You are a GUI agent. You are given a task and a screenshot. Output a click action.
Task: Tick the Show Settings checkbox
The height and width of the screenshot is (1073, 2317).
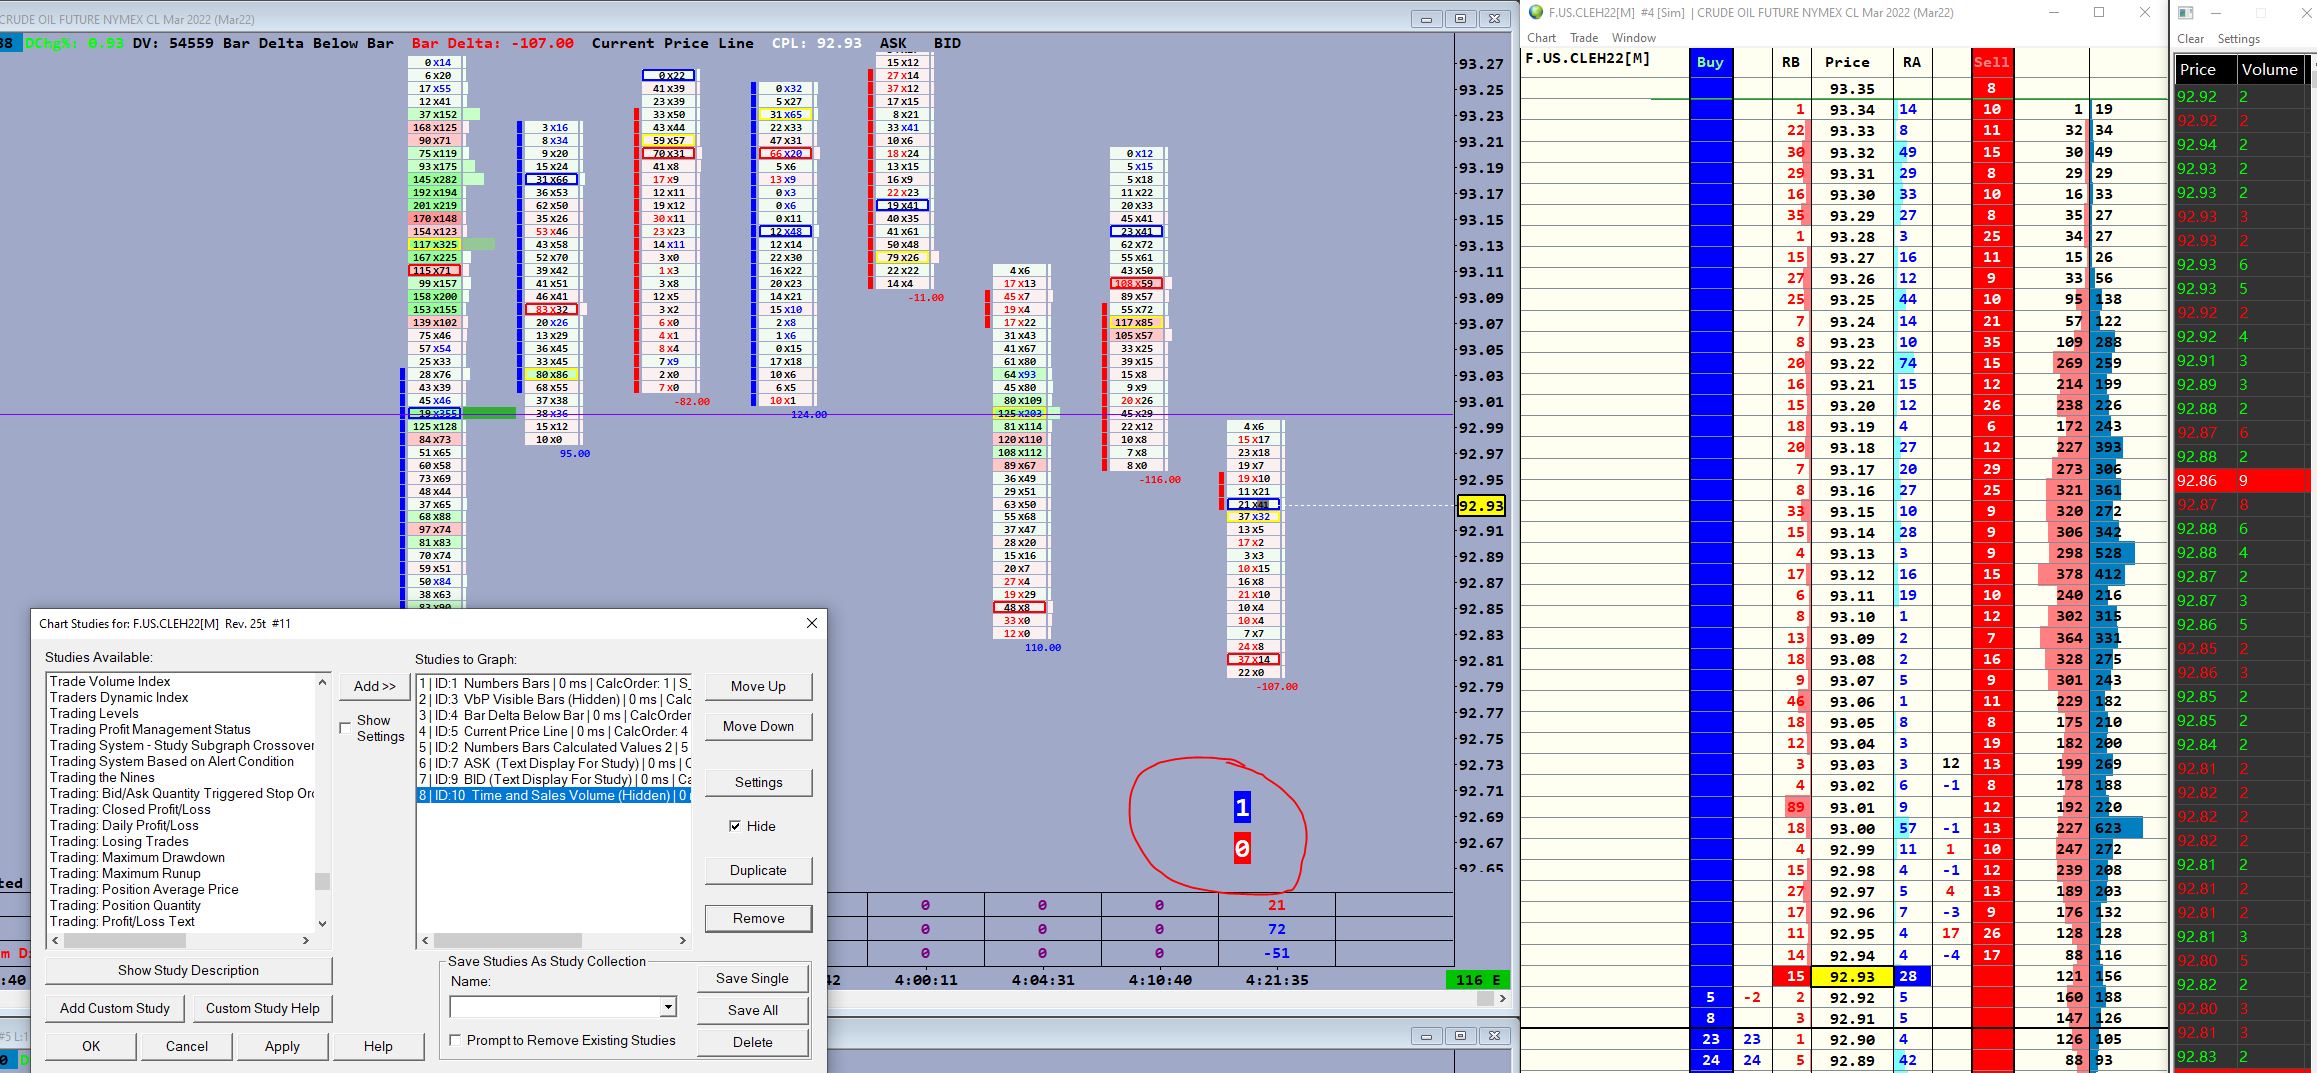345,728
